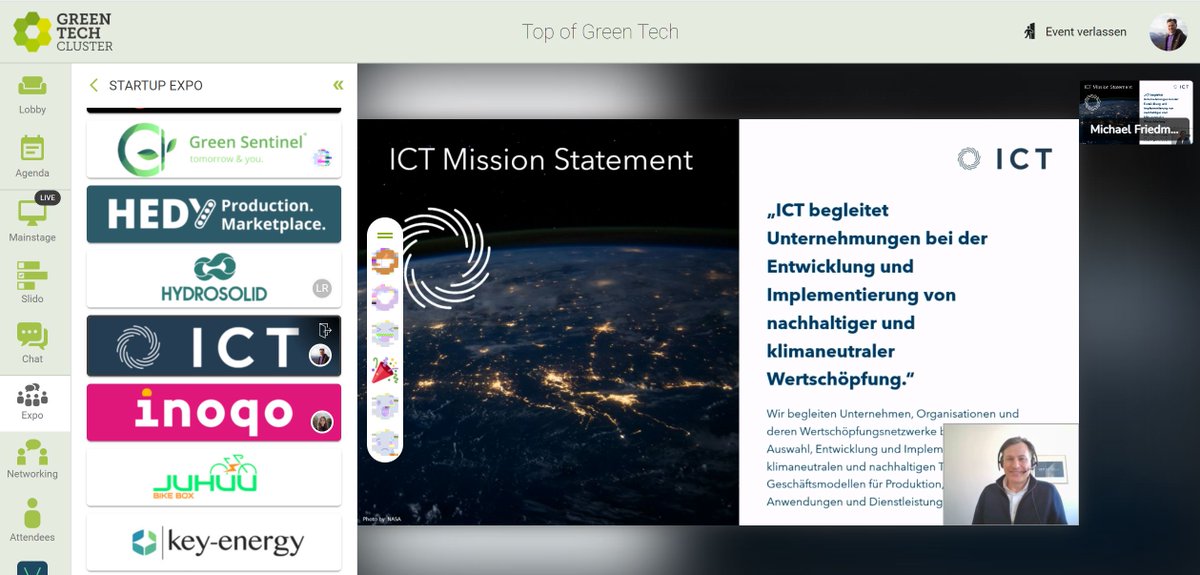Open the Chat section
This screenshot has height=575, width=1200.
(32, 343)
